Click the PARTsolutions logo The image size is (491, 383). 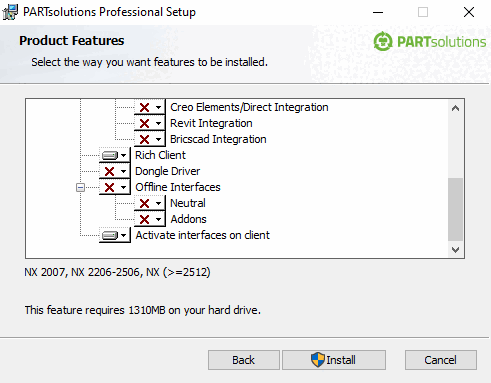point(430,42)
